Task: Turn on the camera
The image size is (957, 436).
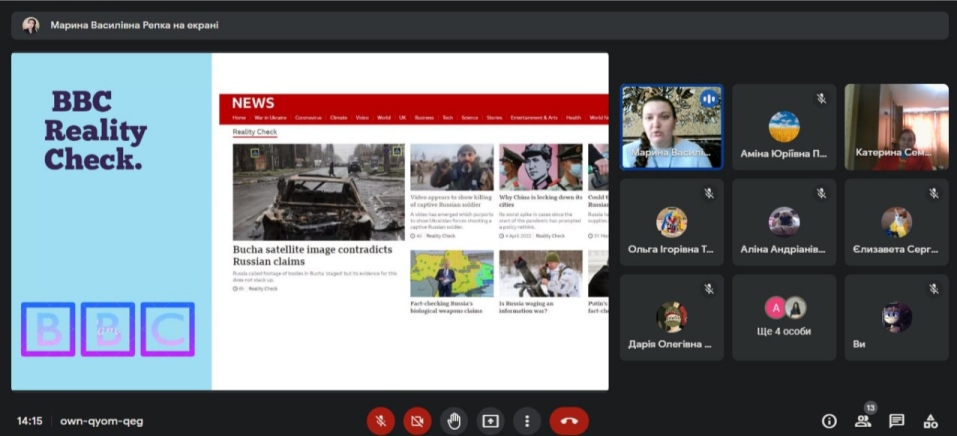Action: click(417, 421)
